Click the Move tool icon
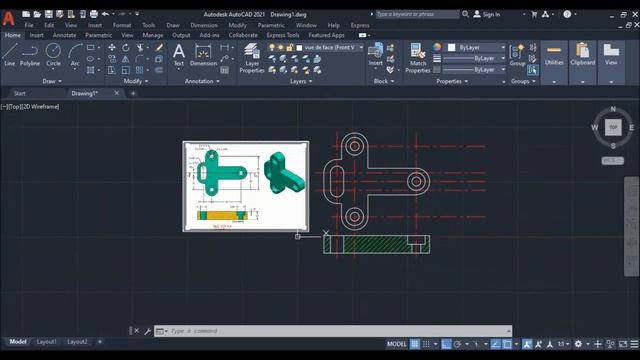The image size is (640, 360). tap(111, 48)
